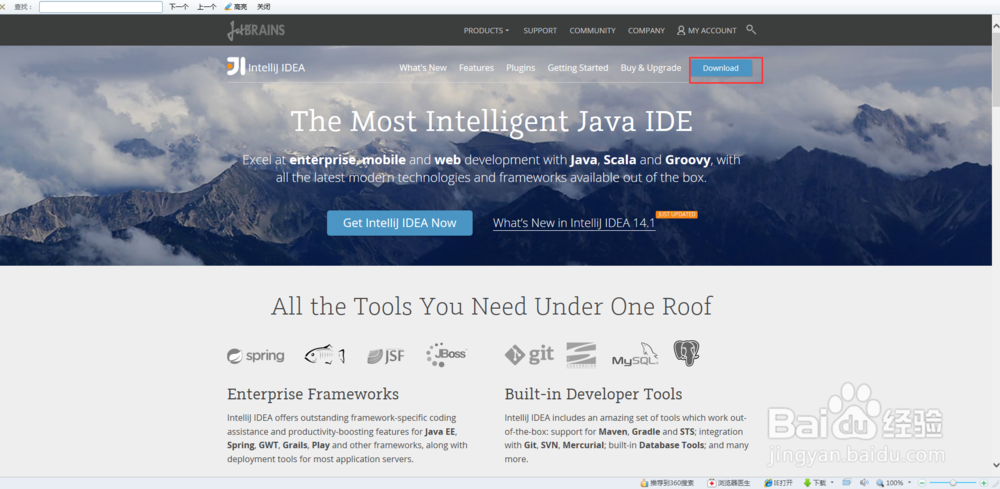Click the JetBrains logo in header

pyautogui.click(x=255, y=30)
